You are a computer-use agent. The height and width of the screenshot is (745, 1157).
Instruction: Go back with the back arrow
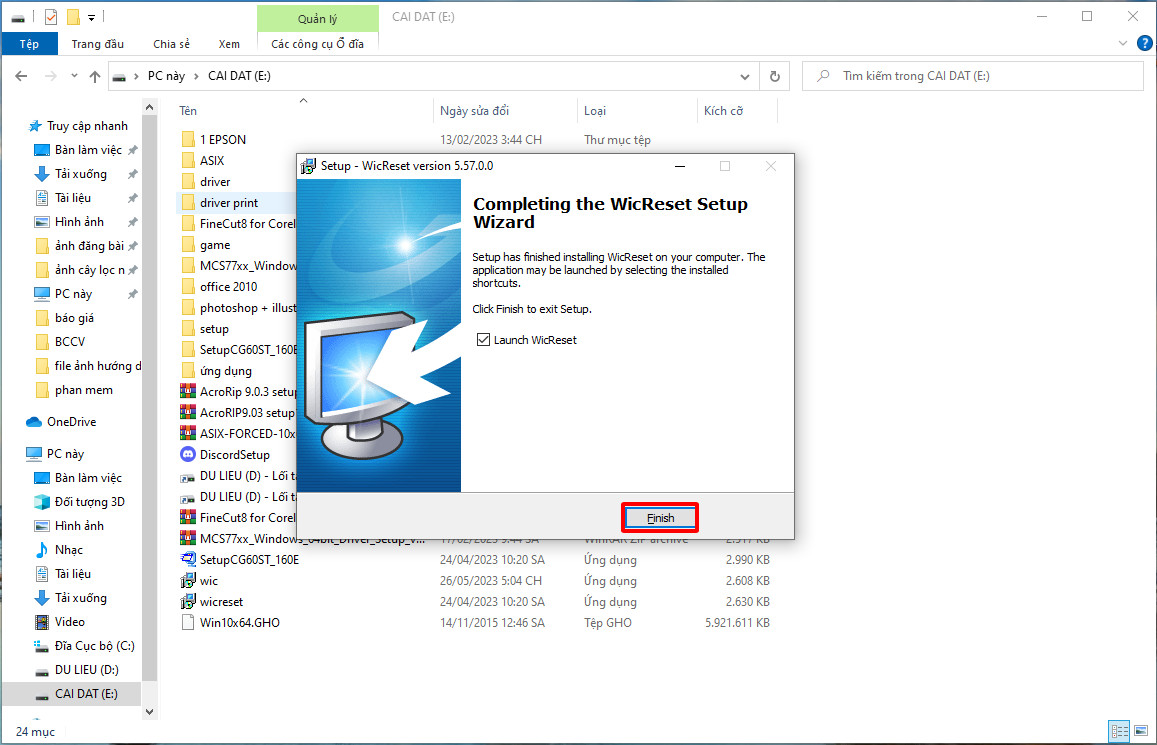tap(21, 76)
